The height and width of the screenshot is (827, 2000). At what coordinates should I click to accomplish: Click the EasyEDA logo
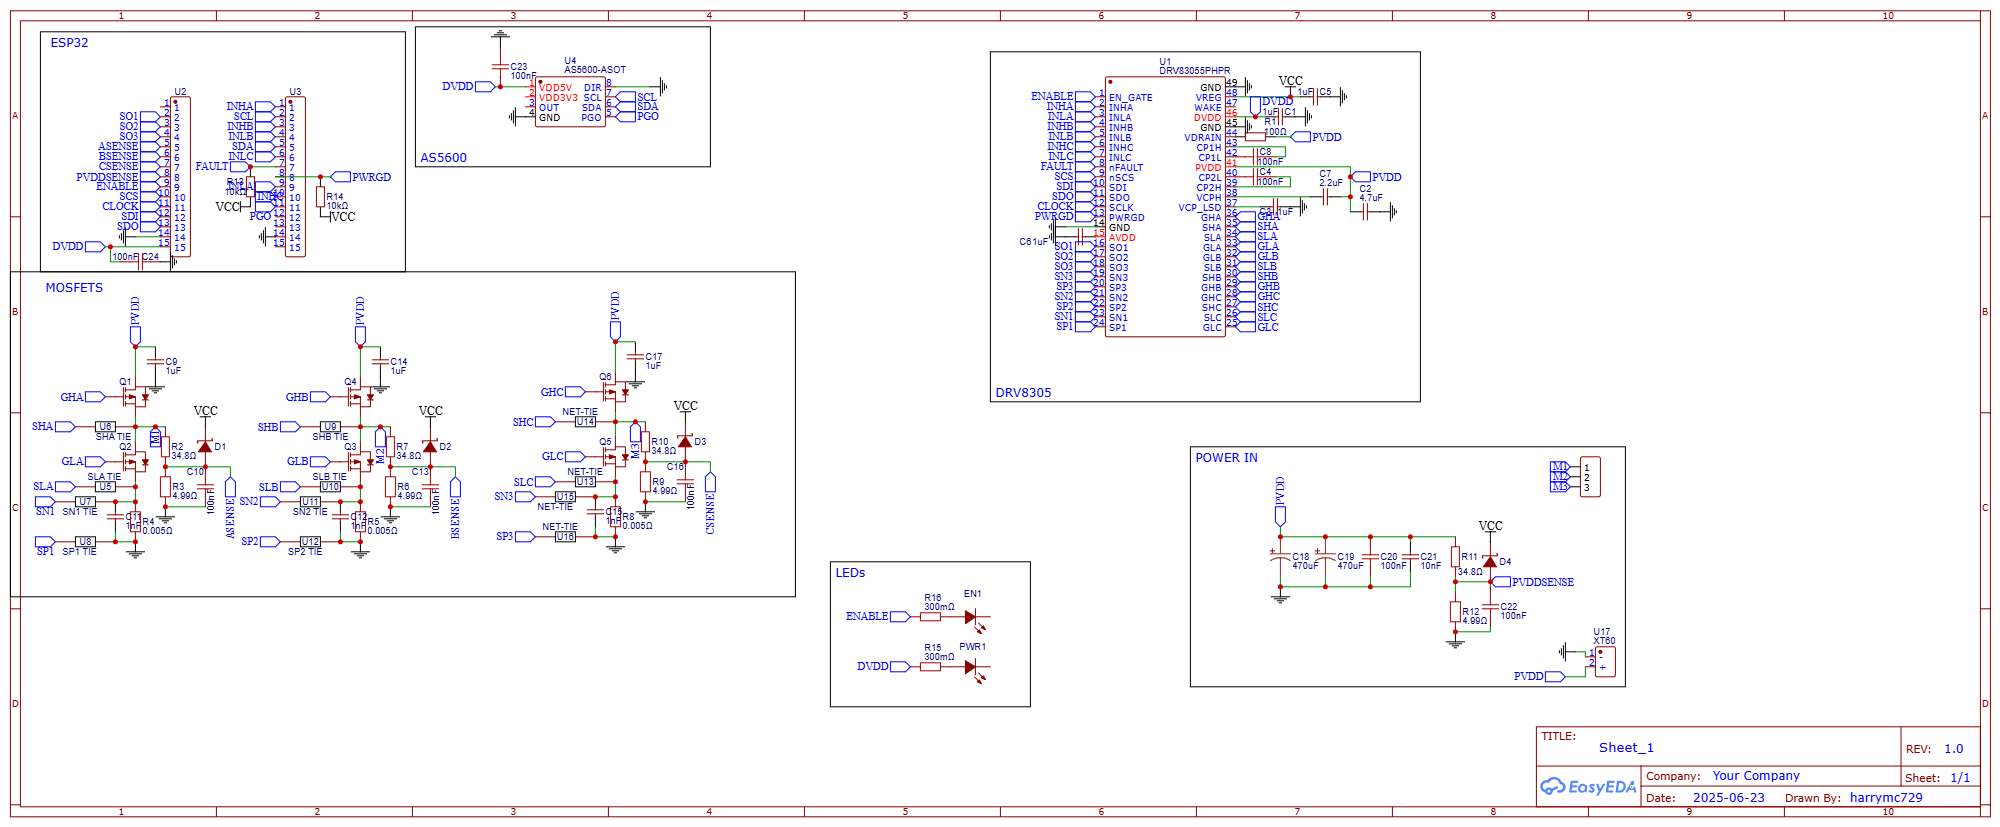coord(1588,787)
